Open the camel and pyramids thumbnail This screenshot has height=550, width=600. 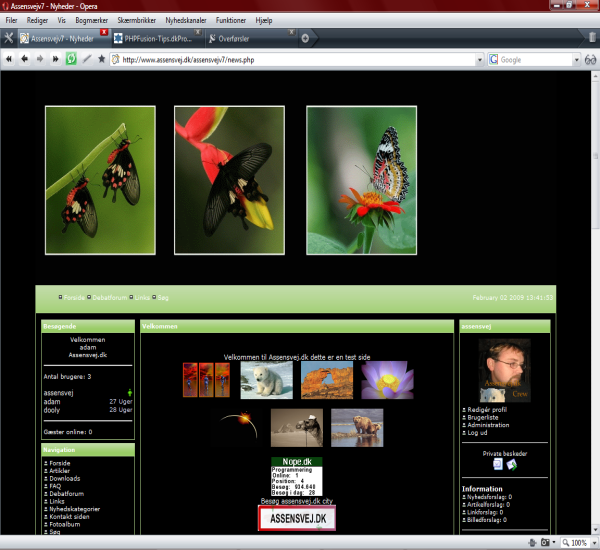click(x=297, y=428)
